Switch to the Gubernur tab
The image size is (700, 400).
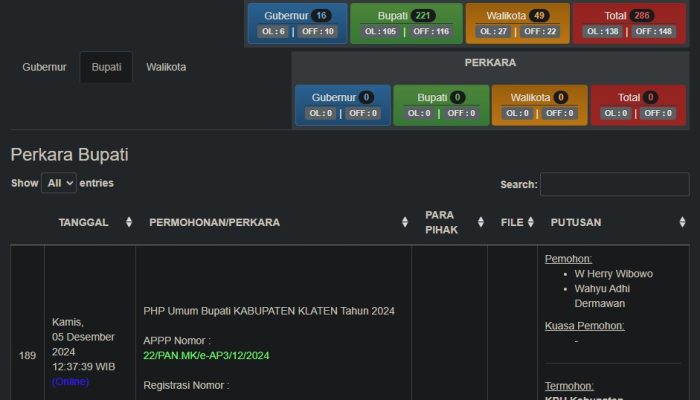44,67
